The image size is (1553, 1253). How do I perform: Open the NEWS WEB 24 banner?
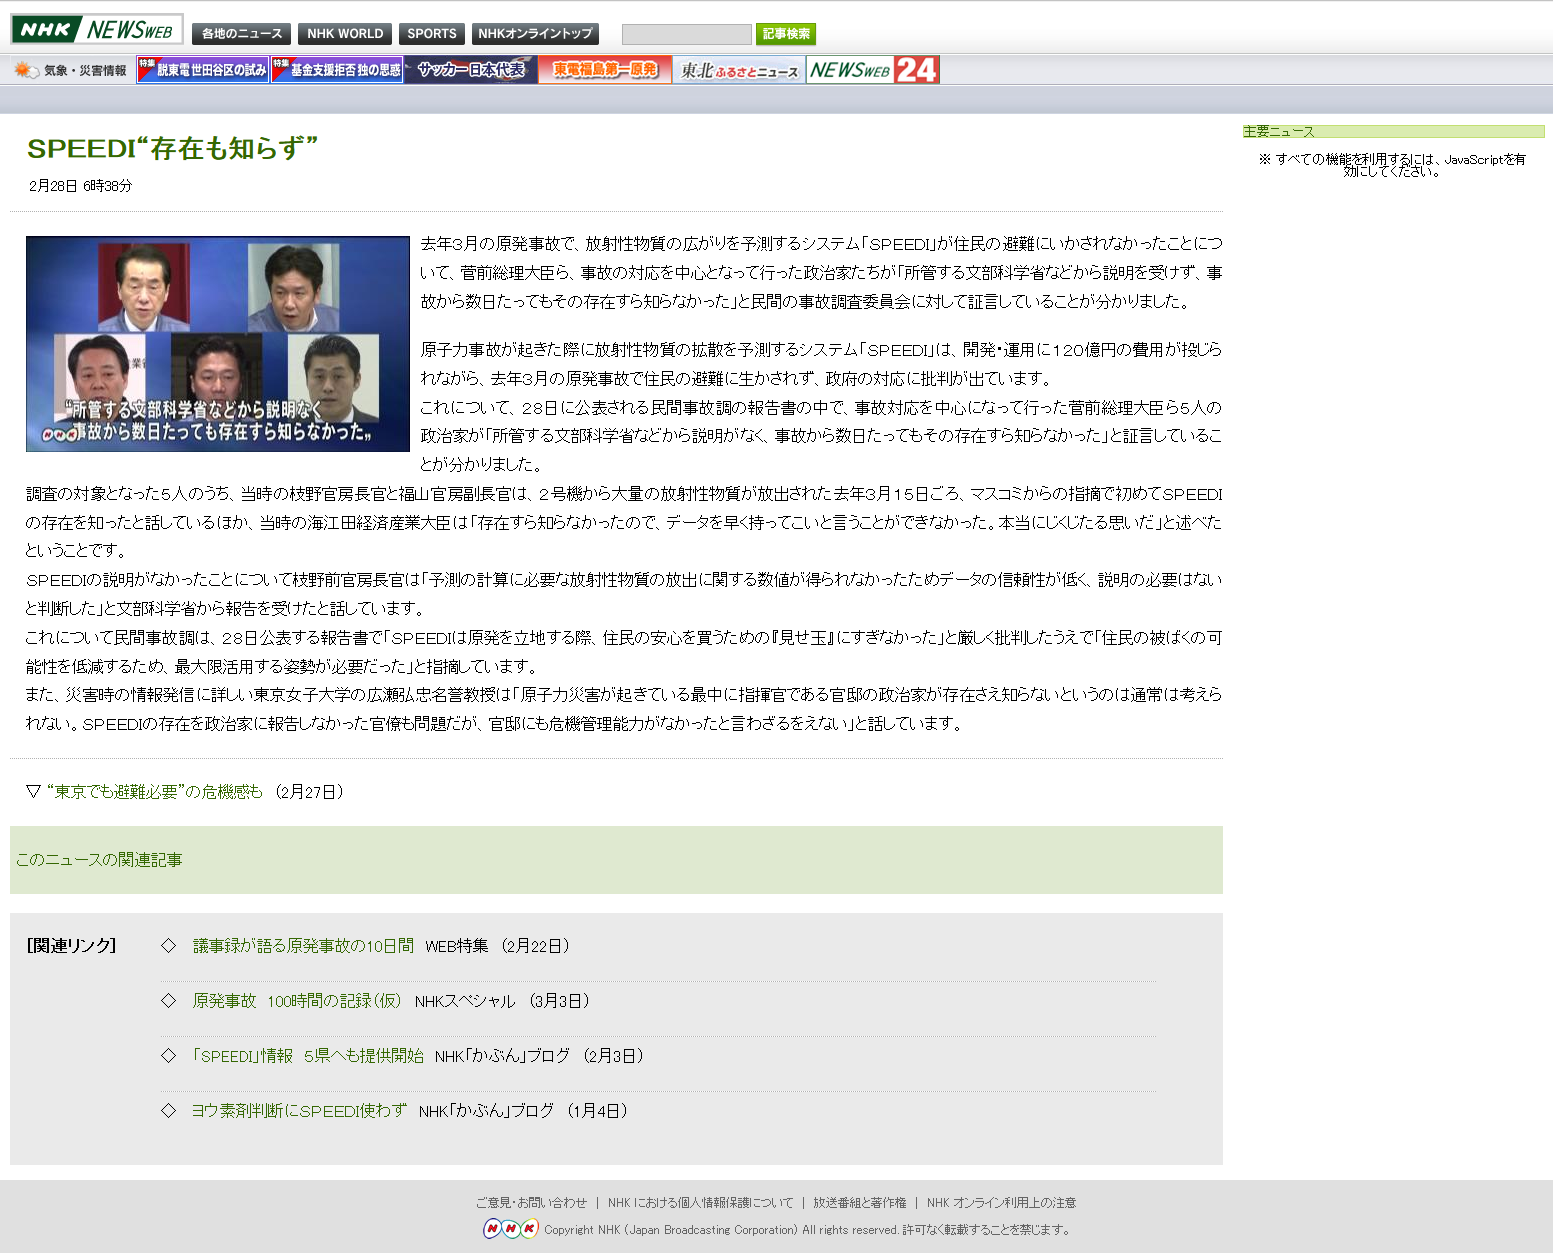pyautogui.click(x=873, y=70)
